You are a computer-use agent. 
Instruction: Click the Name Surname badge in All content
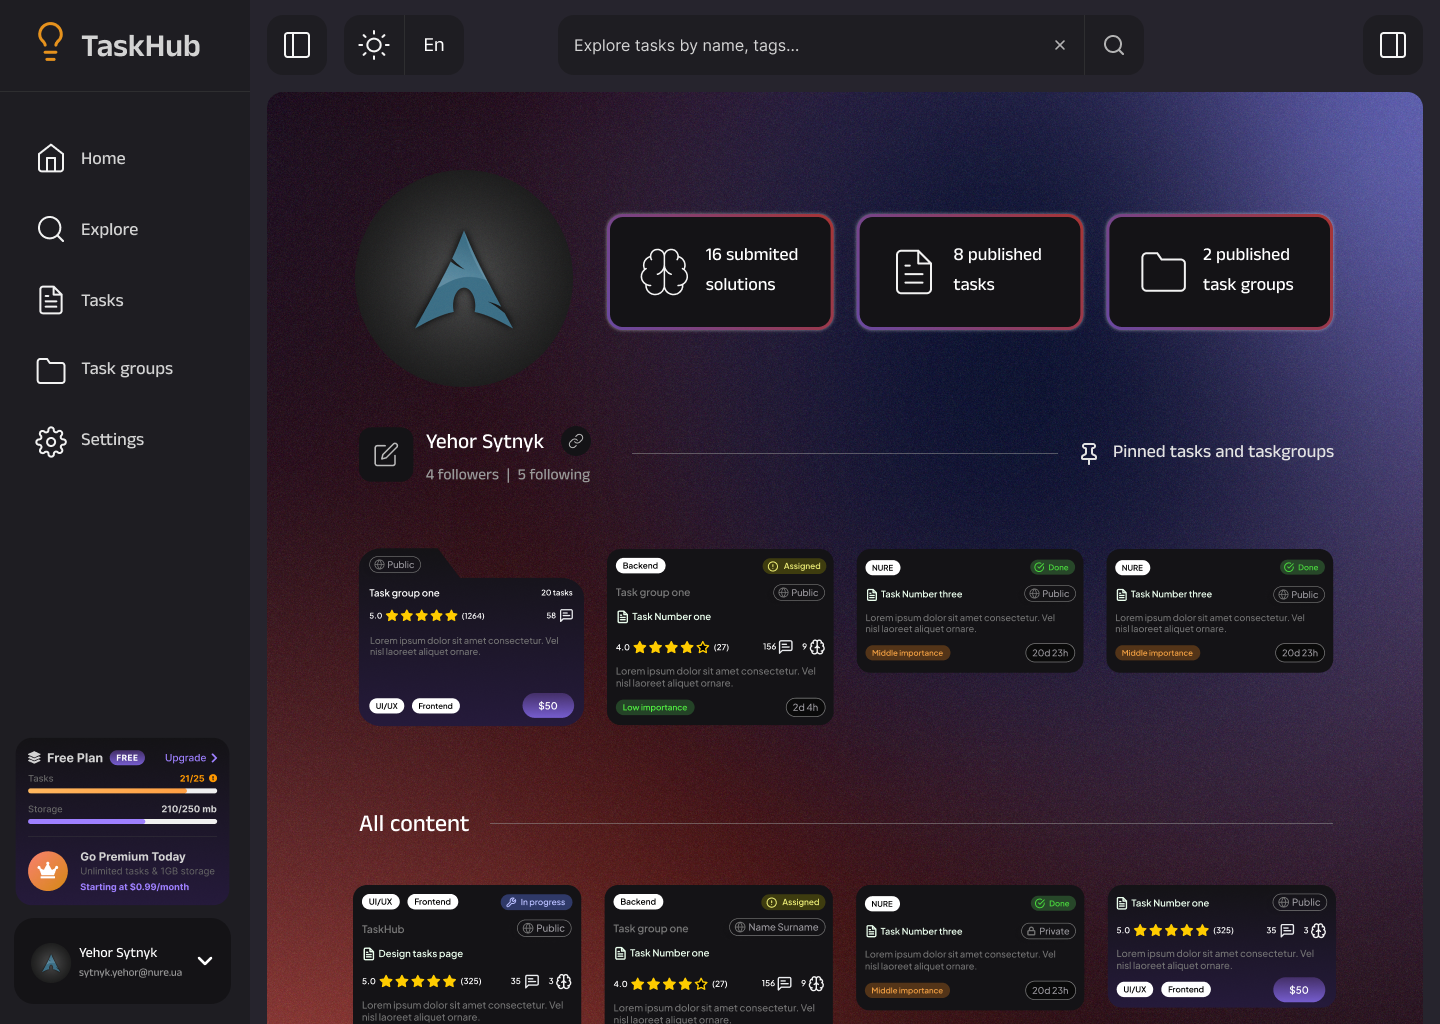click(777, 927)
